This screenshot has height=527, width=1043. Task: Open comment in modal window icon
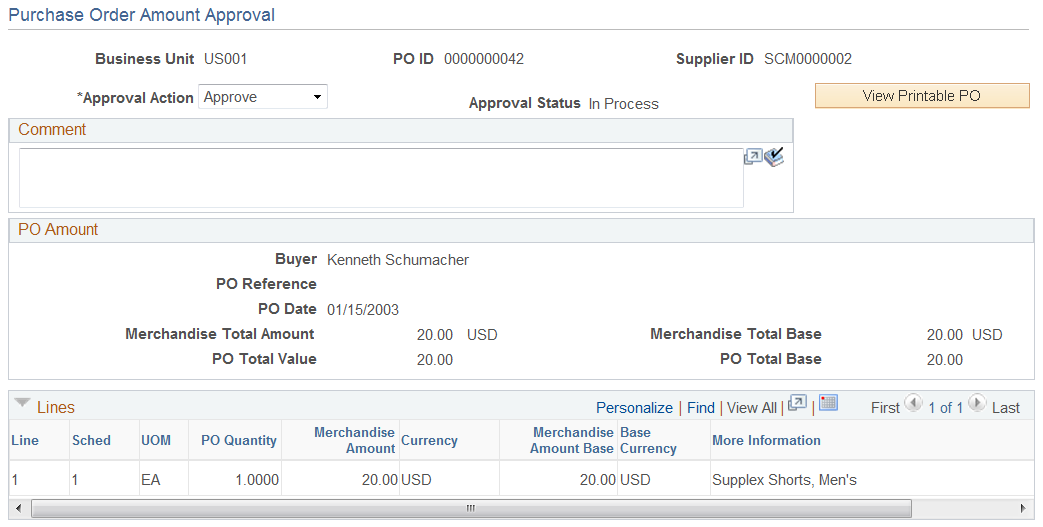click(752, 157)
